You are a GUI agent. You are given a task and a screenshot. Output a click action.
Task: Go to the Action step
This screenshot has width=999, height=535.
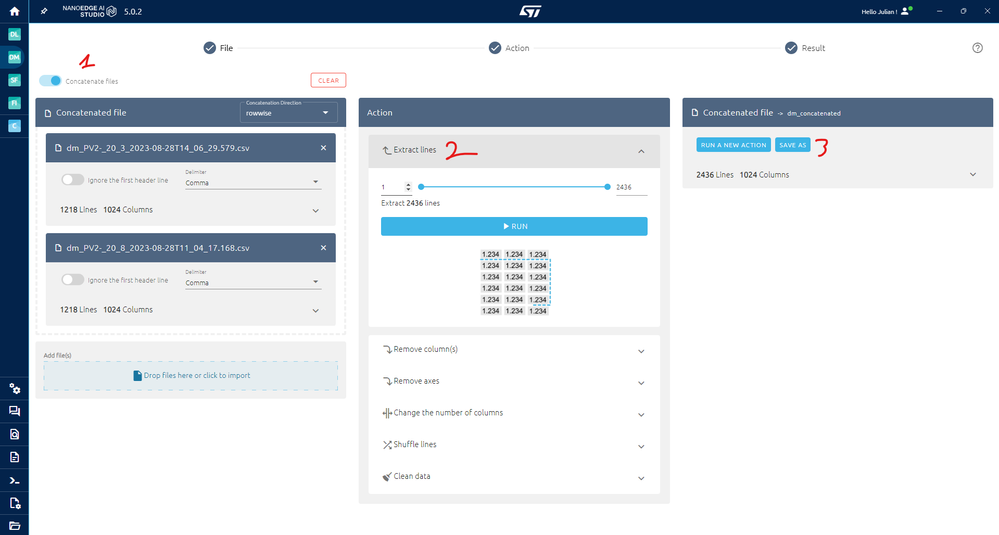(x=509, y=48)
